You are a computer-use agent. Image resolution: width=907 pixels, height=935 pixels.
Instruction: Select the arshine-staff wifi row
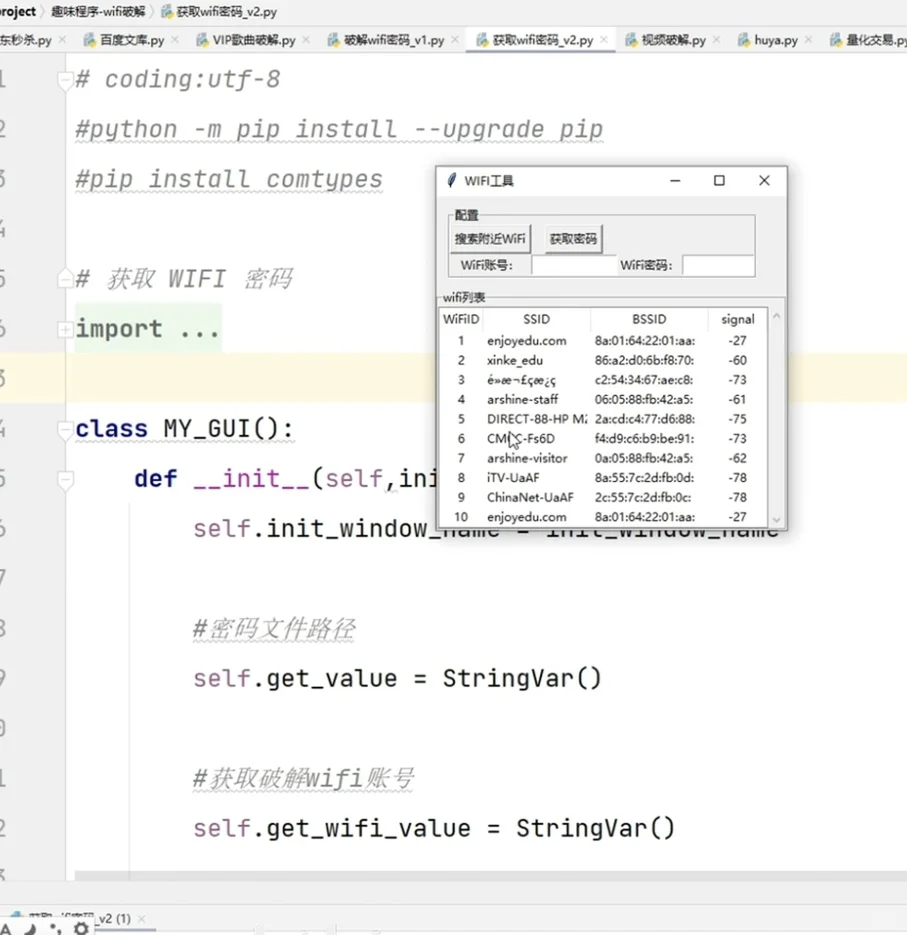603,400
